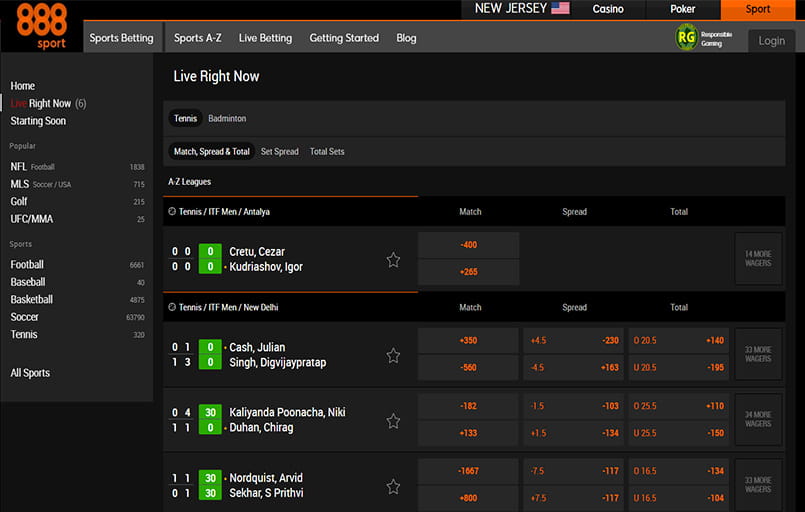
Task: Select the Sport tab at top
Action: coord(758,9)
